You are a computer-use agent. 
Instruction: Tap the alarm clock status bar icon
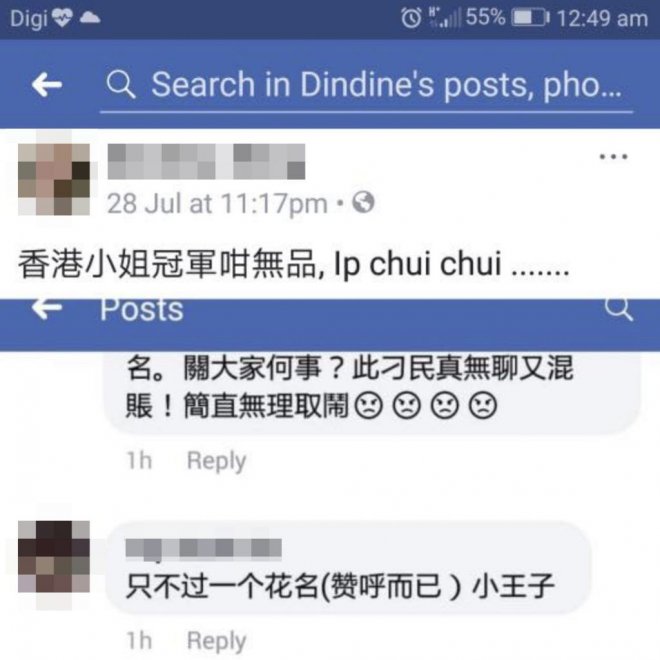pyautogui.click(x=411, y=18)
